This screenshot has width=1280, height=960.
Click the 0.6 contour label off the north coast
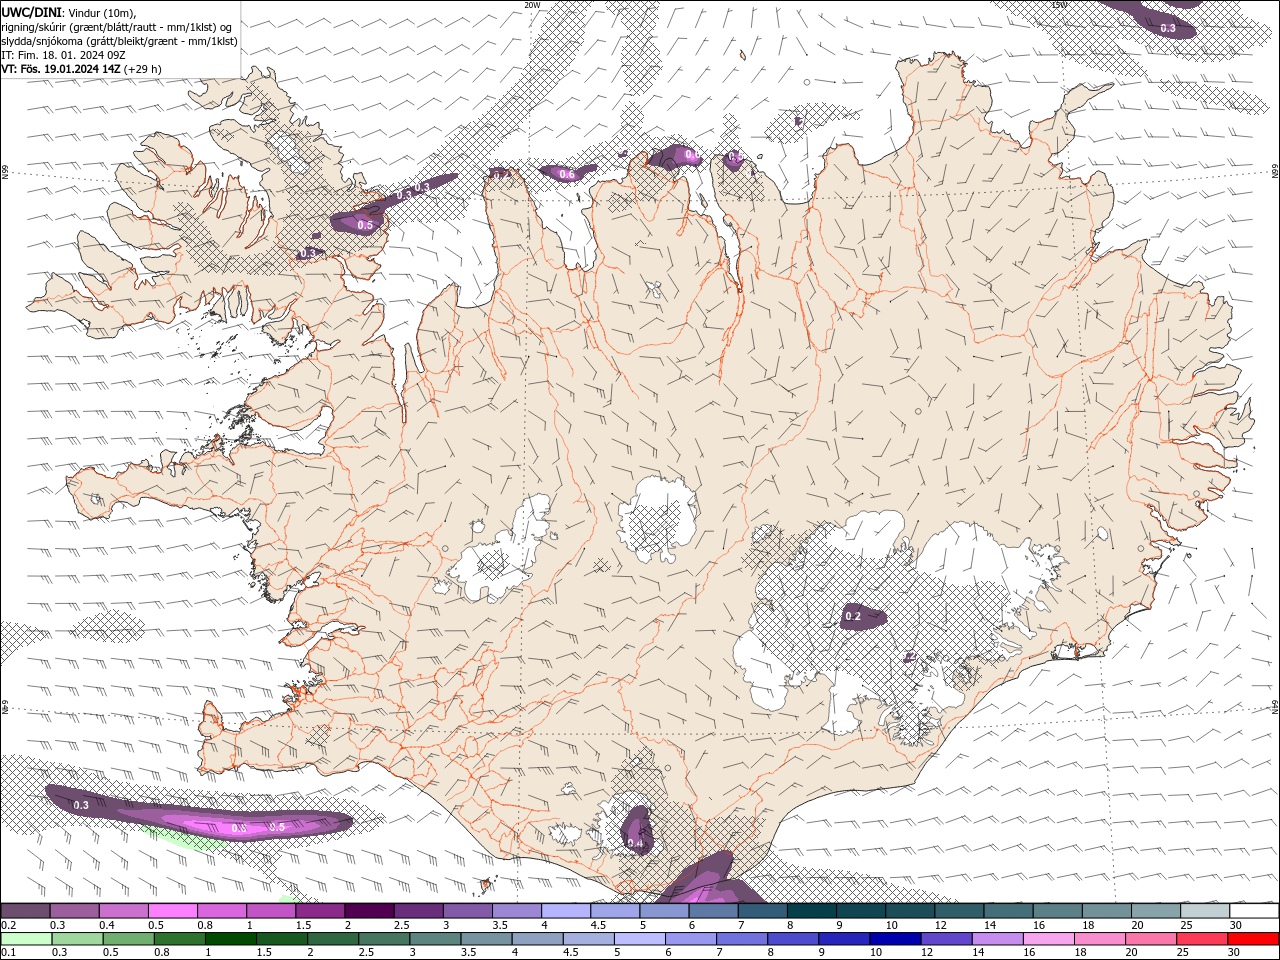[567, 174]
